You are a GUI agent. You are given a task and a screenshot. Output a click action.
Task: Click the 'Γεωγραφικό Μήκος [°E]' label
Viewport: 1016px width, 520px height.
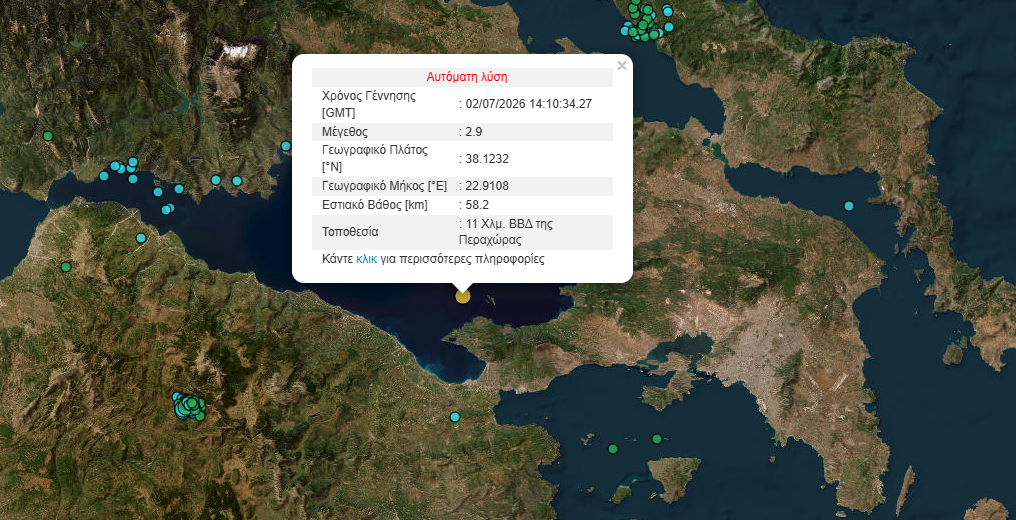(384, 187)
